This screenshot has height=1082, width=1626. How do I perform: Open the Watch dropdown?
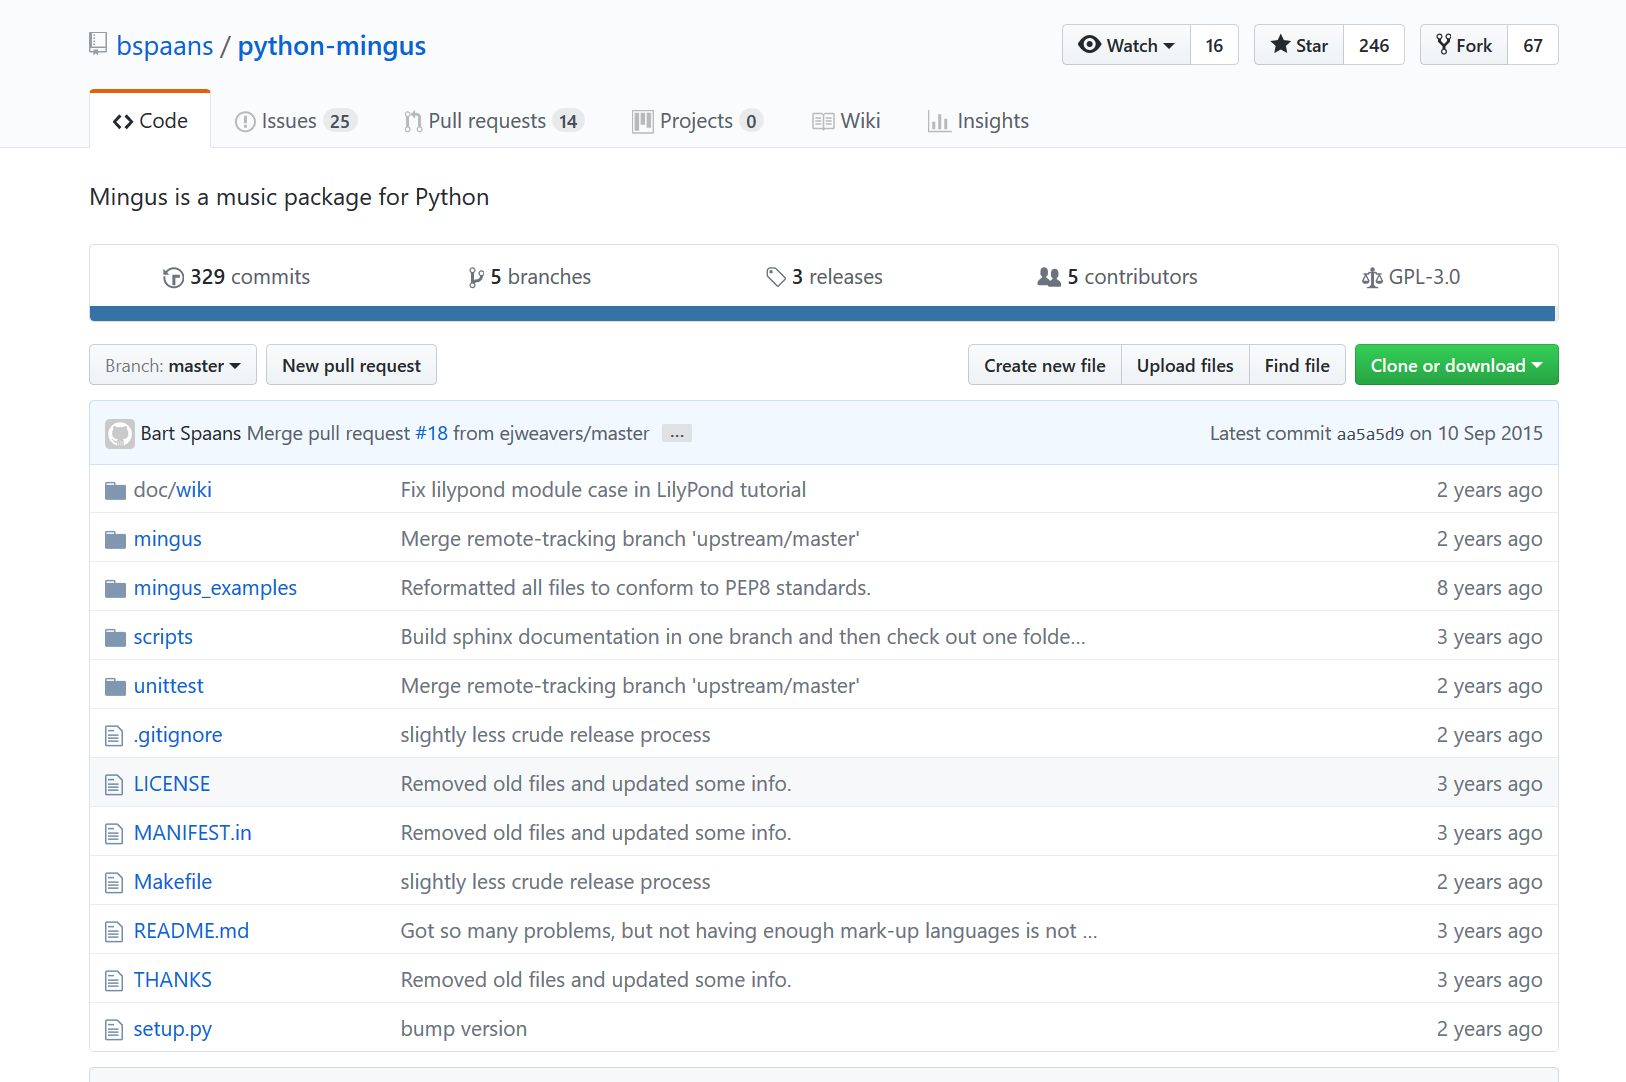pos(1126,45)
